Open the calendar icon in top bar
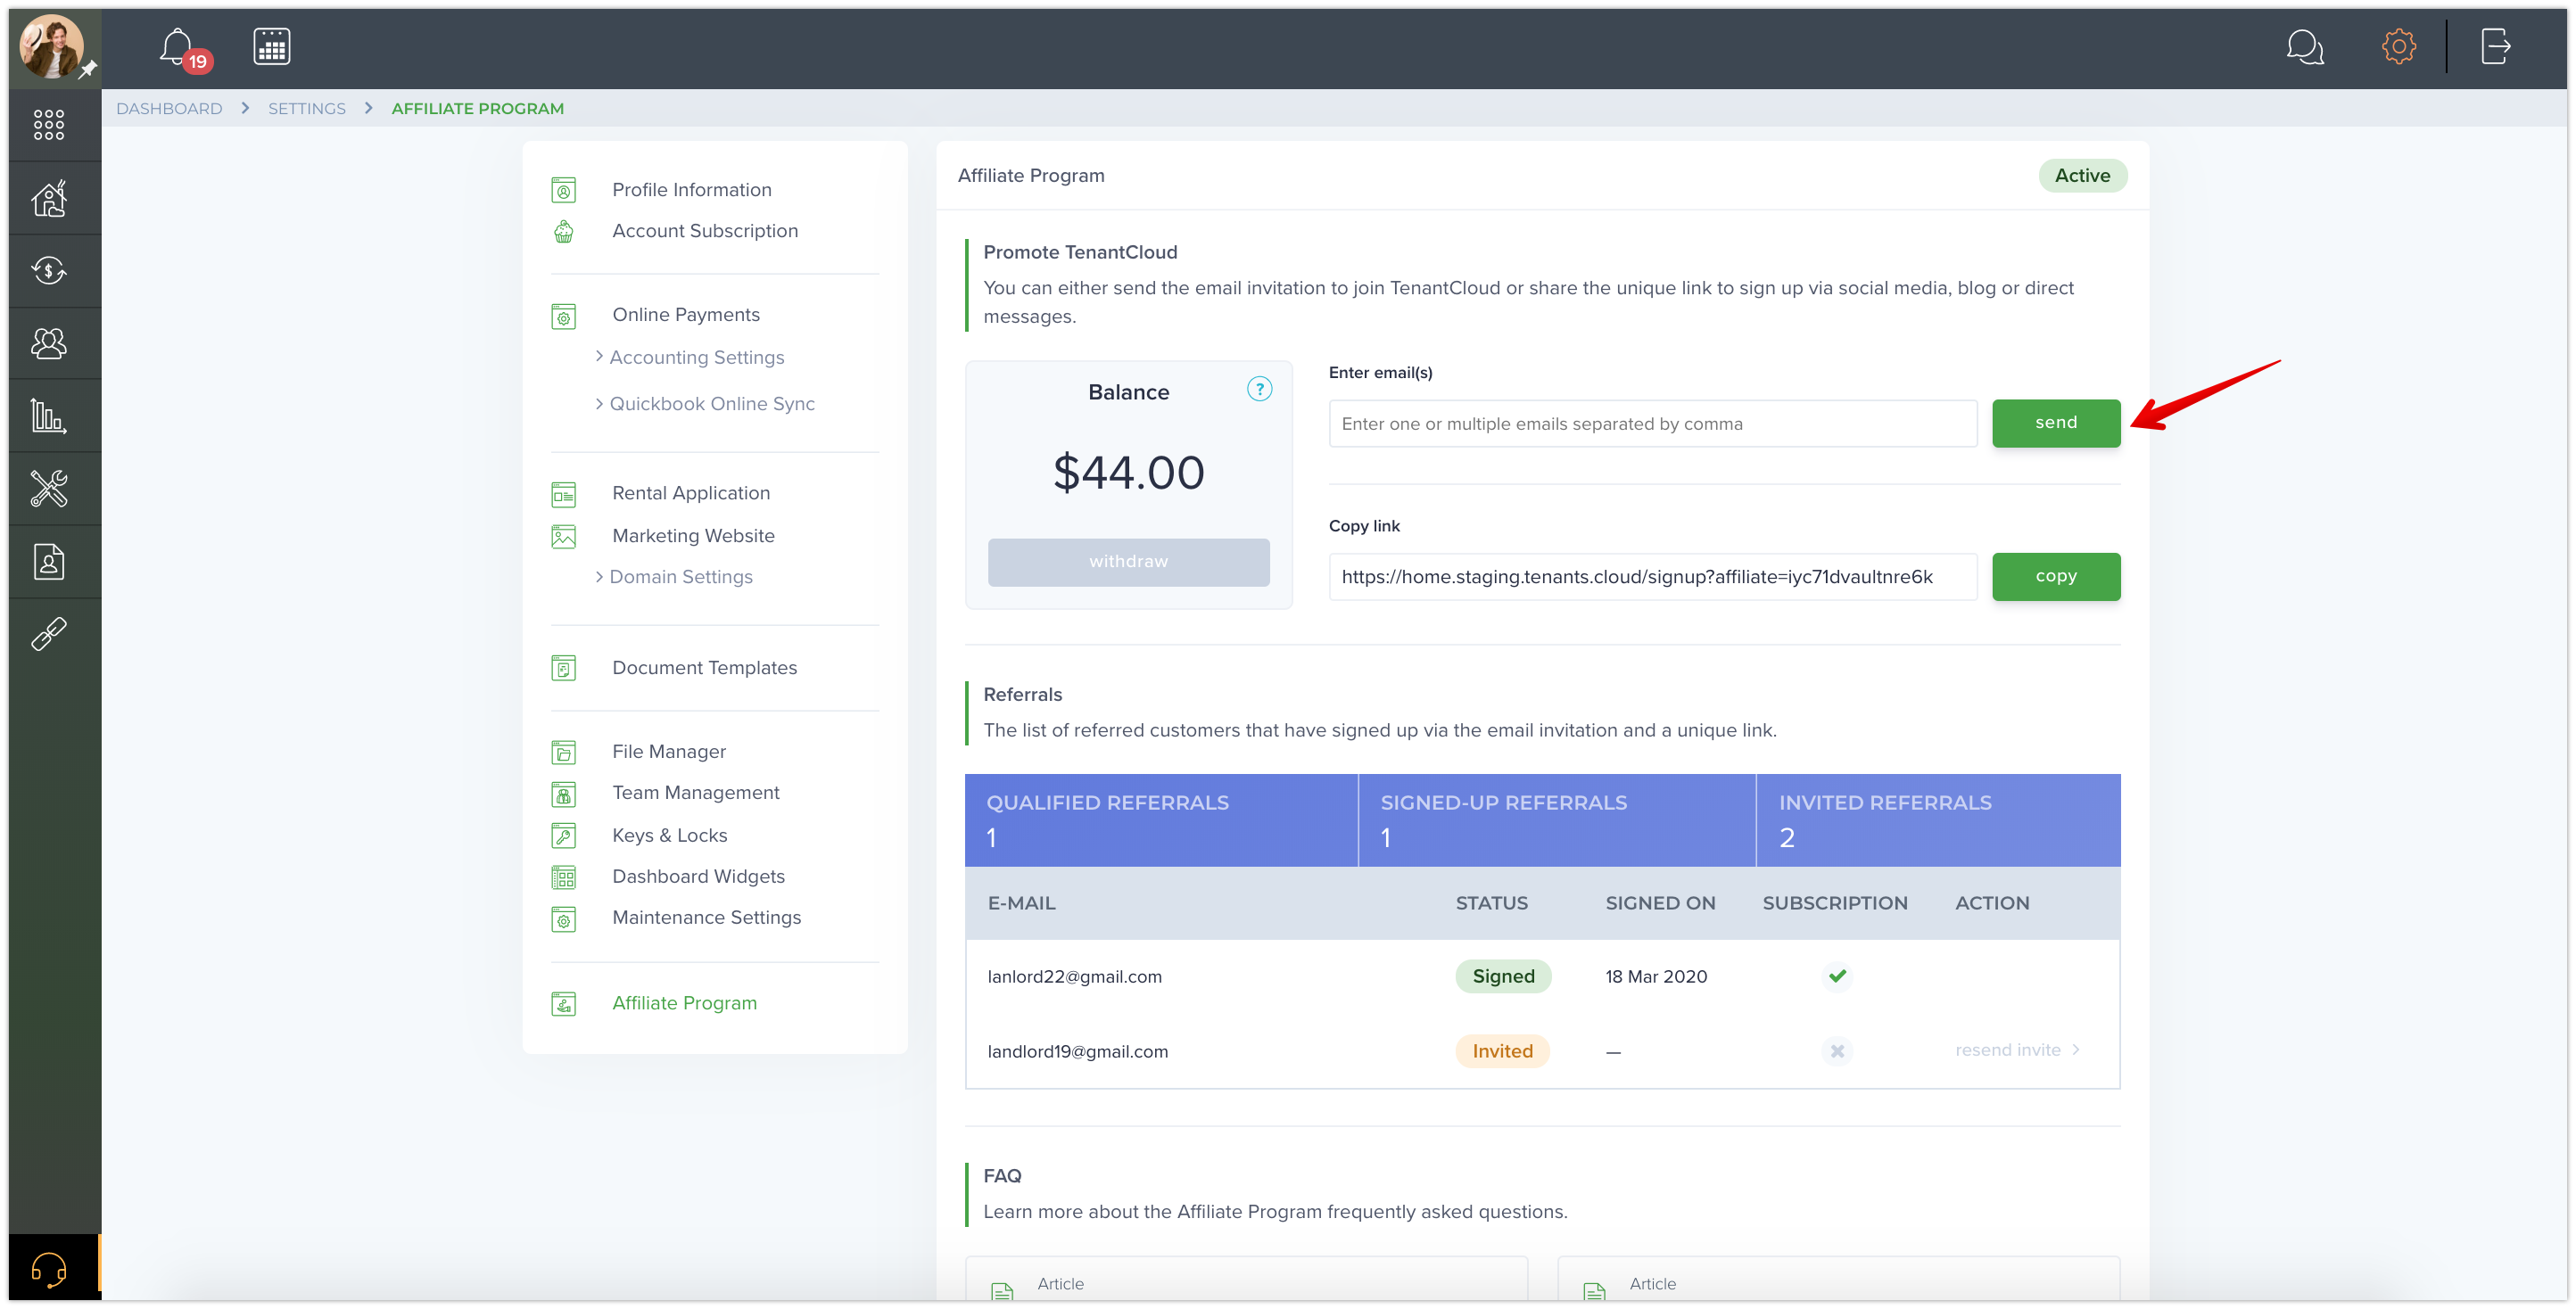Screen dimensions: 2576x1309 tap(271, 46)
